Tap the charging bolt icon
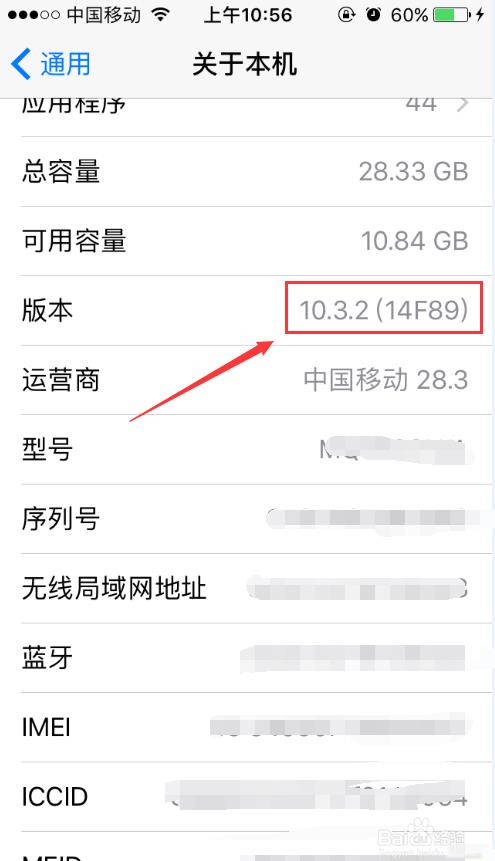 pos(480,15)
